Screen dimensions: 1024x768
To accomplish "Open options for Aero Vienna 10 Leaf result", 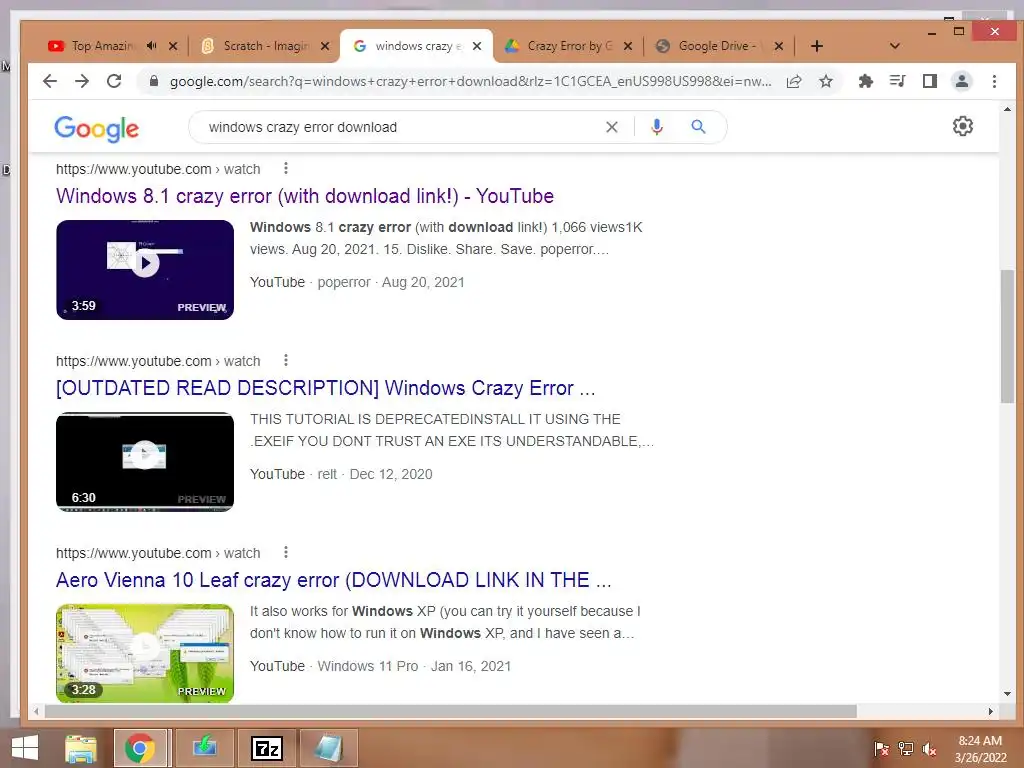I will point(285,552).
